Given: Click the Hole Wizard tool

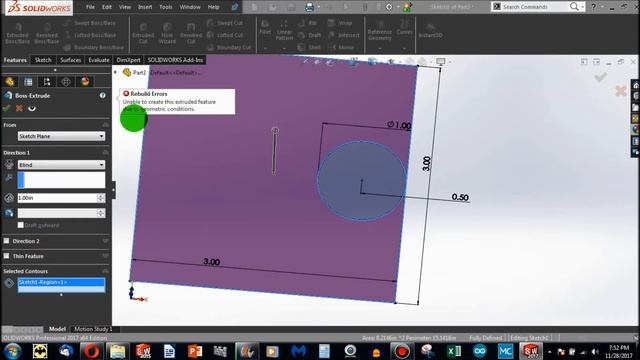Looking at the screenshot, I should click(167, 33).
